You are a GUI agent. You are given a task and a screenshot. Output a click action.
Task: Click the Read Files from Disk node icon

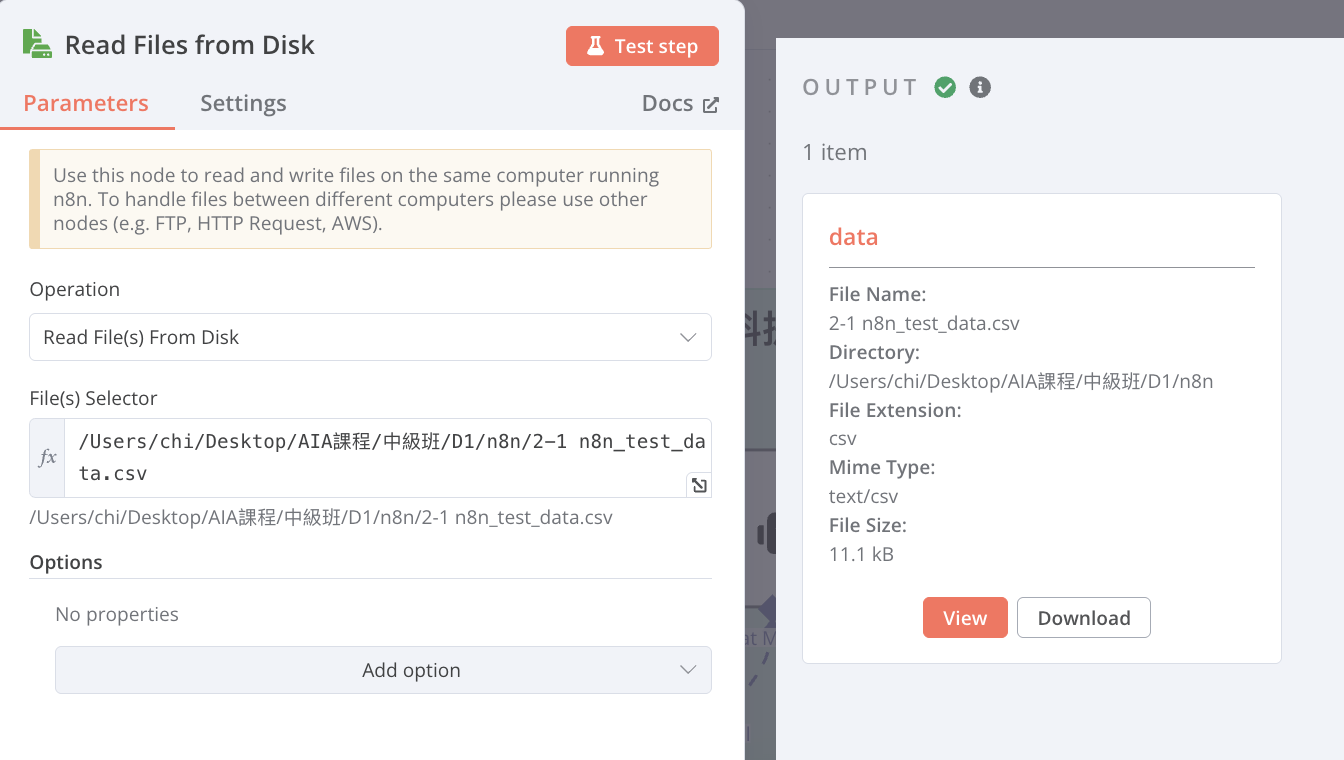click(37, 44)
